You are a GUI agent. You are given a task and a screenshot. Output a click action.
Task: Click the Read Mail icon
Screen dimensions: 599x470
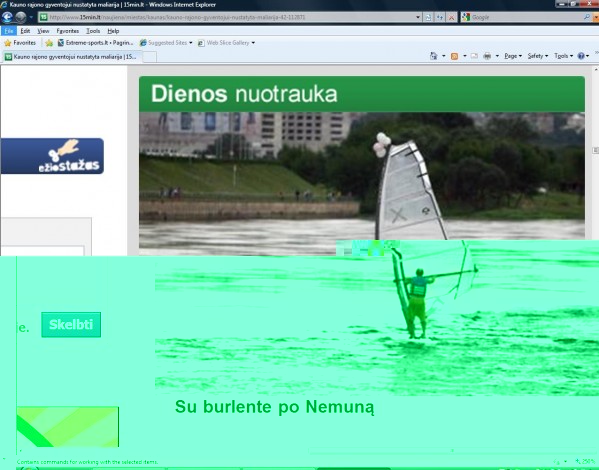point(474,56)
